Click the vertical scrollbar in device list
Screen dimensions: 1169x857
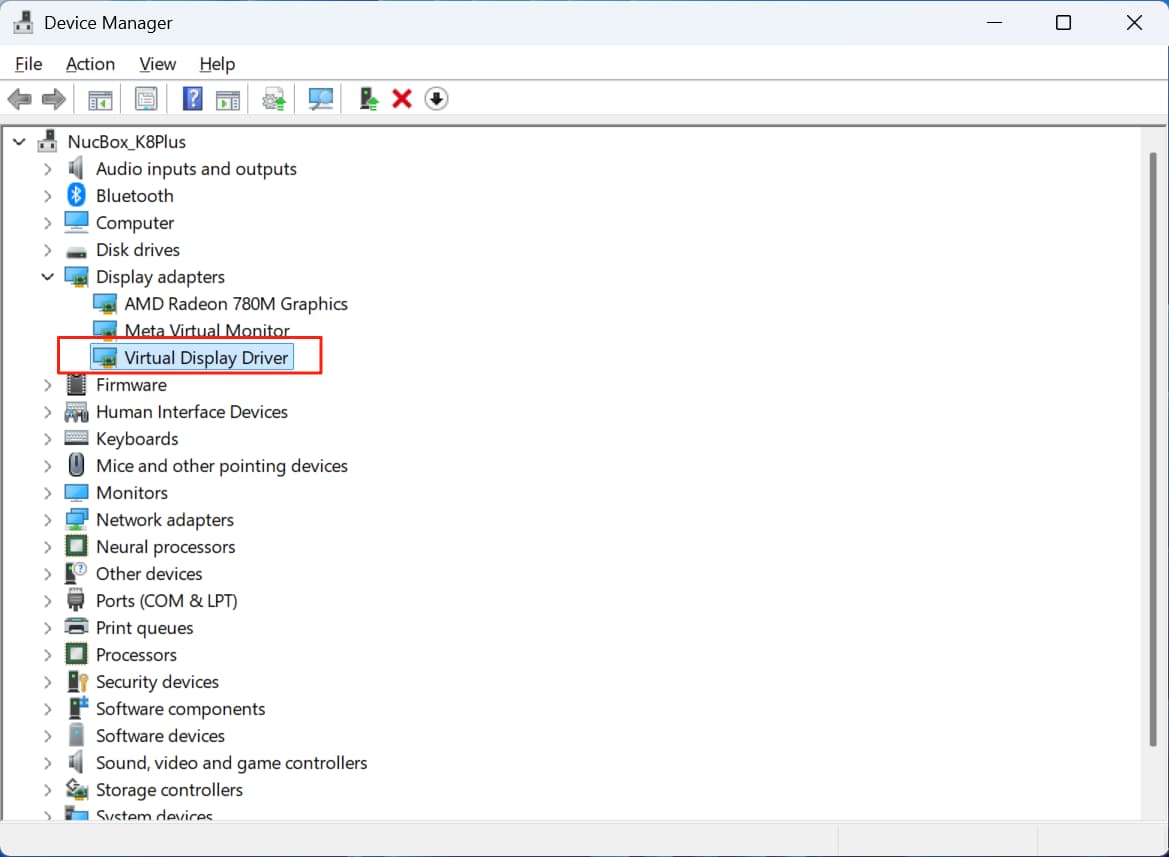point(1151,450)
